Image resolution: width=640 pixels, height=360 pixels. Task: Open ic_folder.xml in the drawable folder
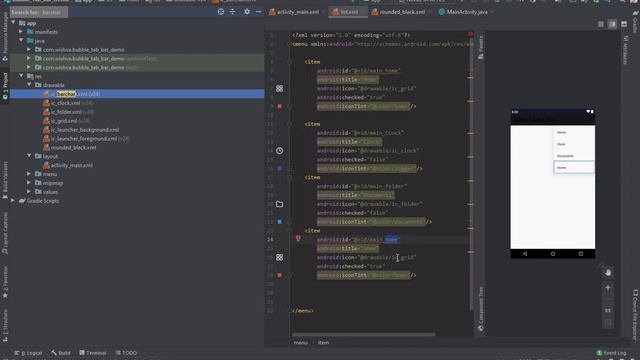click(x=66, y=112)
